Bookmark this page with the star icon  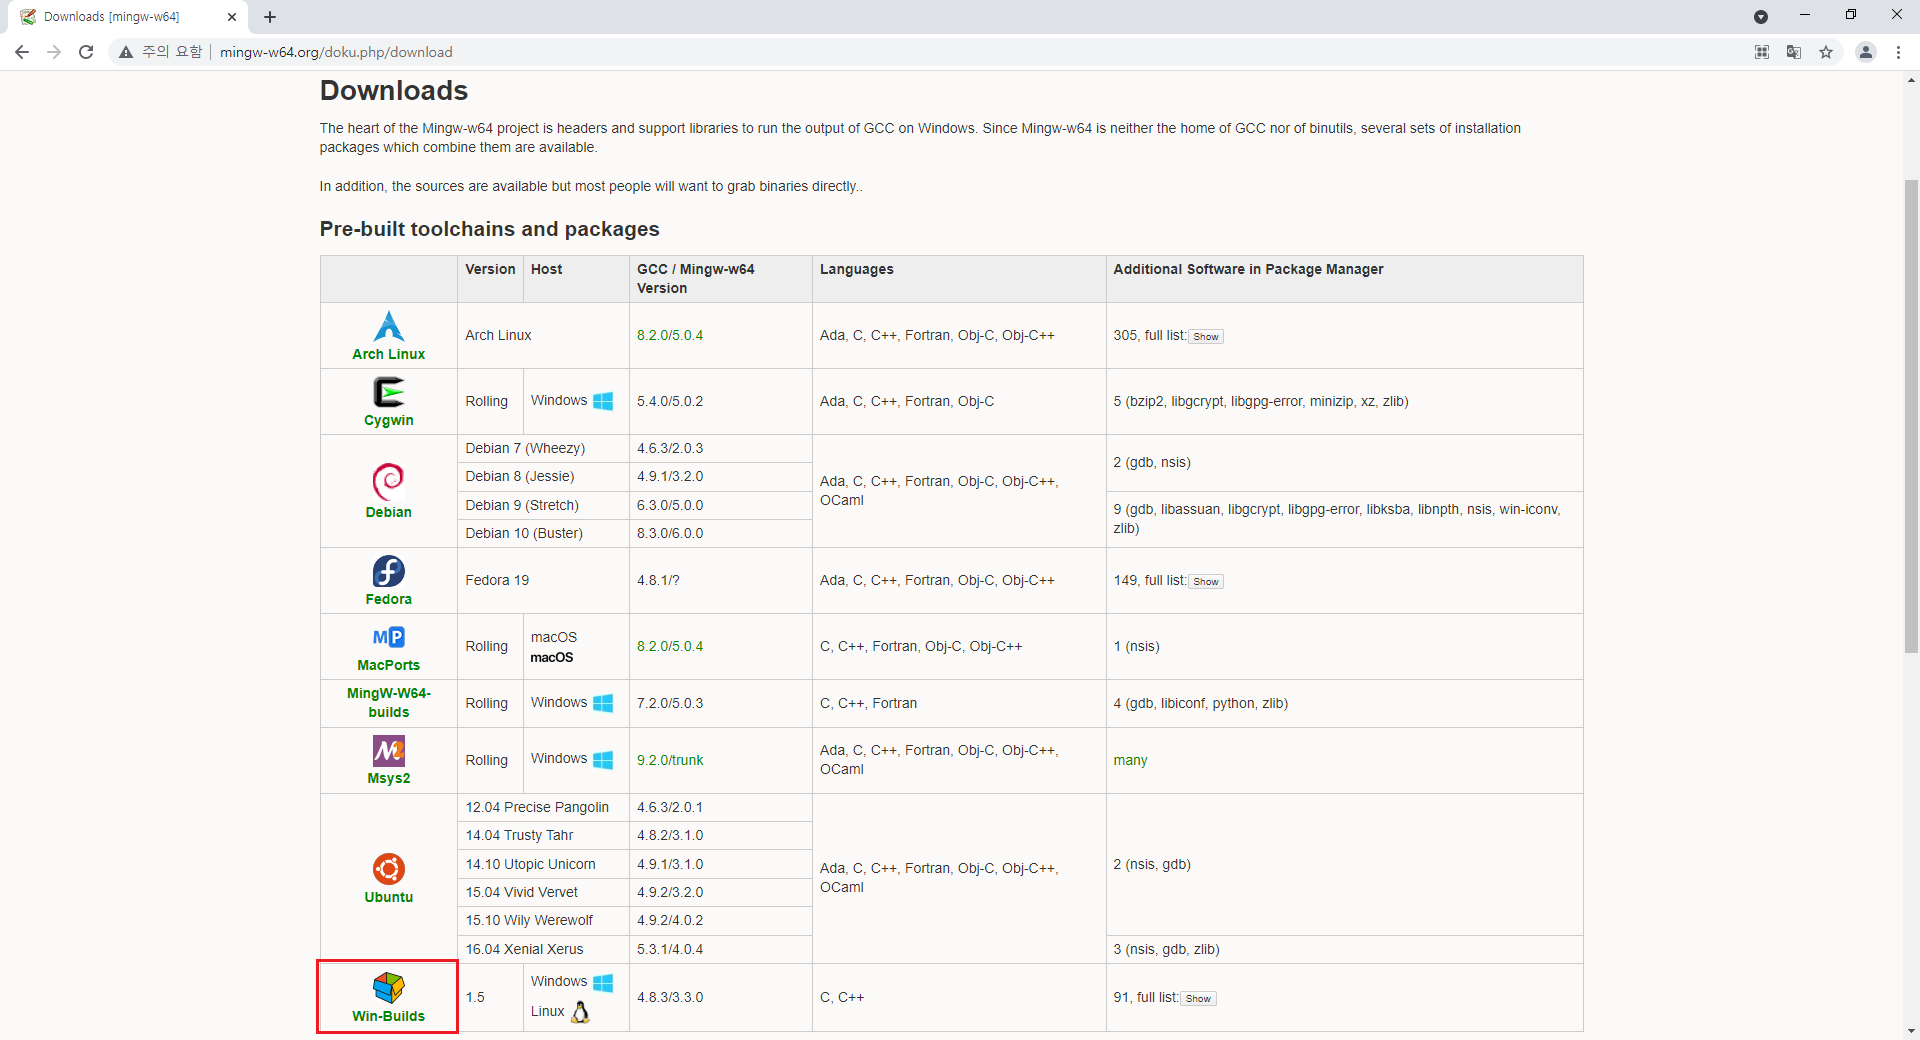pyautogui.click(x=1826, y=52)
